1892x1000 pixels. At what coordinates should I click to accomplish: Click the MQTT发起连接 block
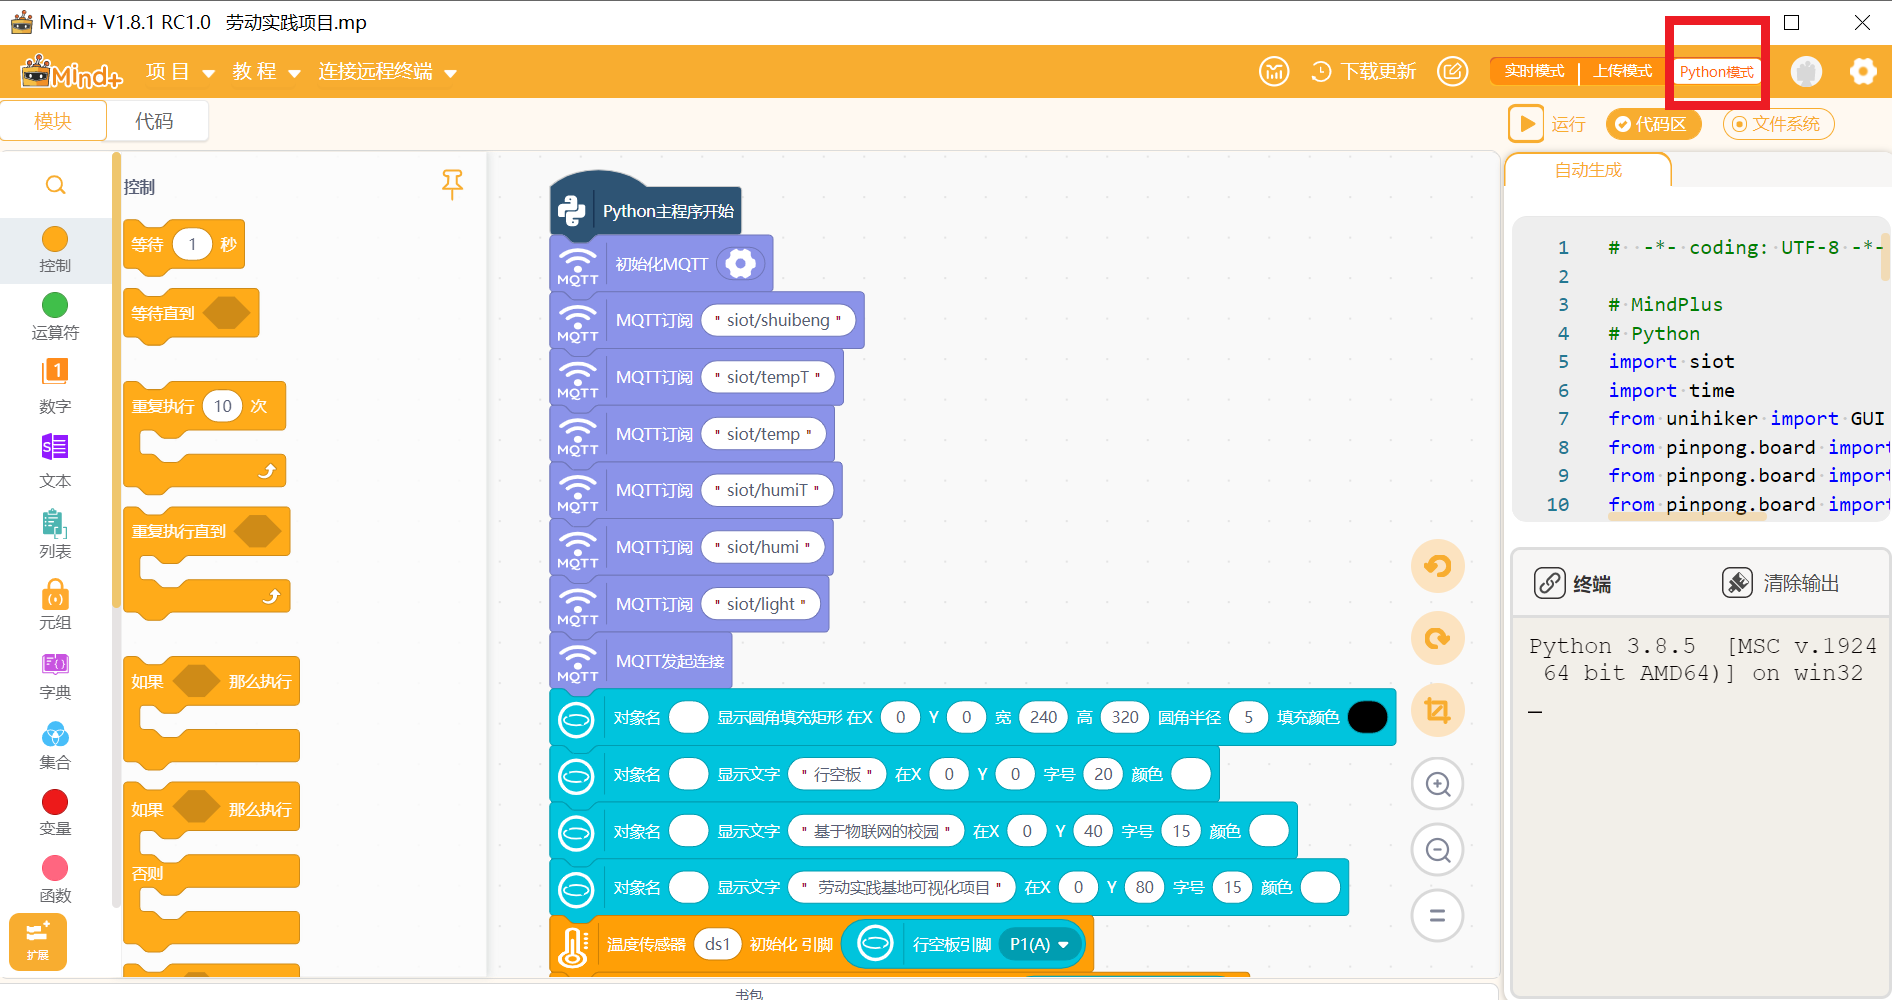[x=640, y=661]
